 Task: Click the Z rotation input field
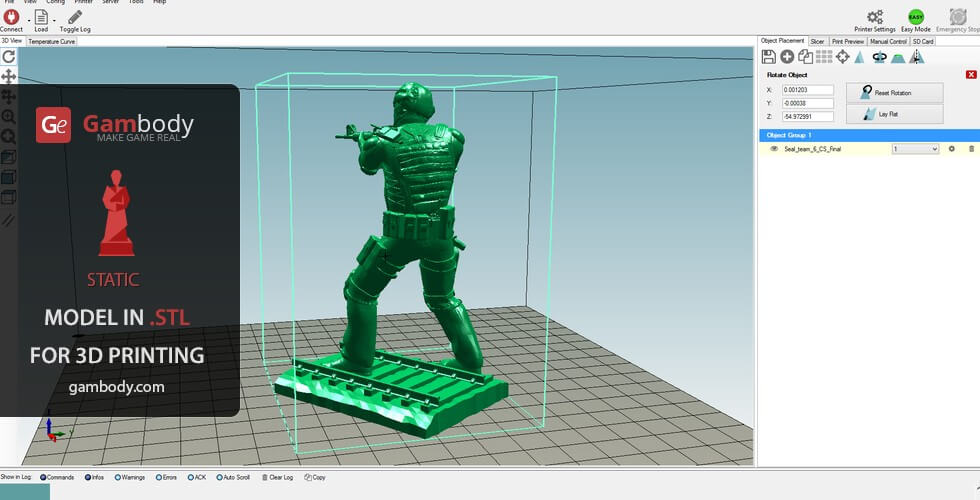(x=808, y=116)
